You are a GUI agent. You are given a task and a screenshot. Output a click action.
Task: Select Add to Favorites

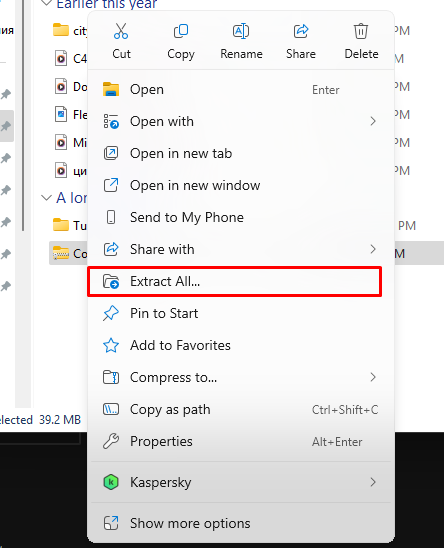click(241, 345)
